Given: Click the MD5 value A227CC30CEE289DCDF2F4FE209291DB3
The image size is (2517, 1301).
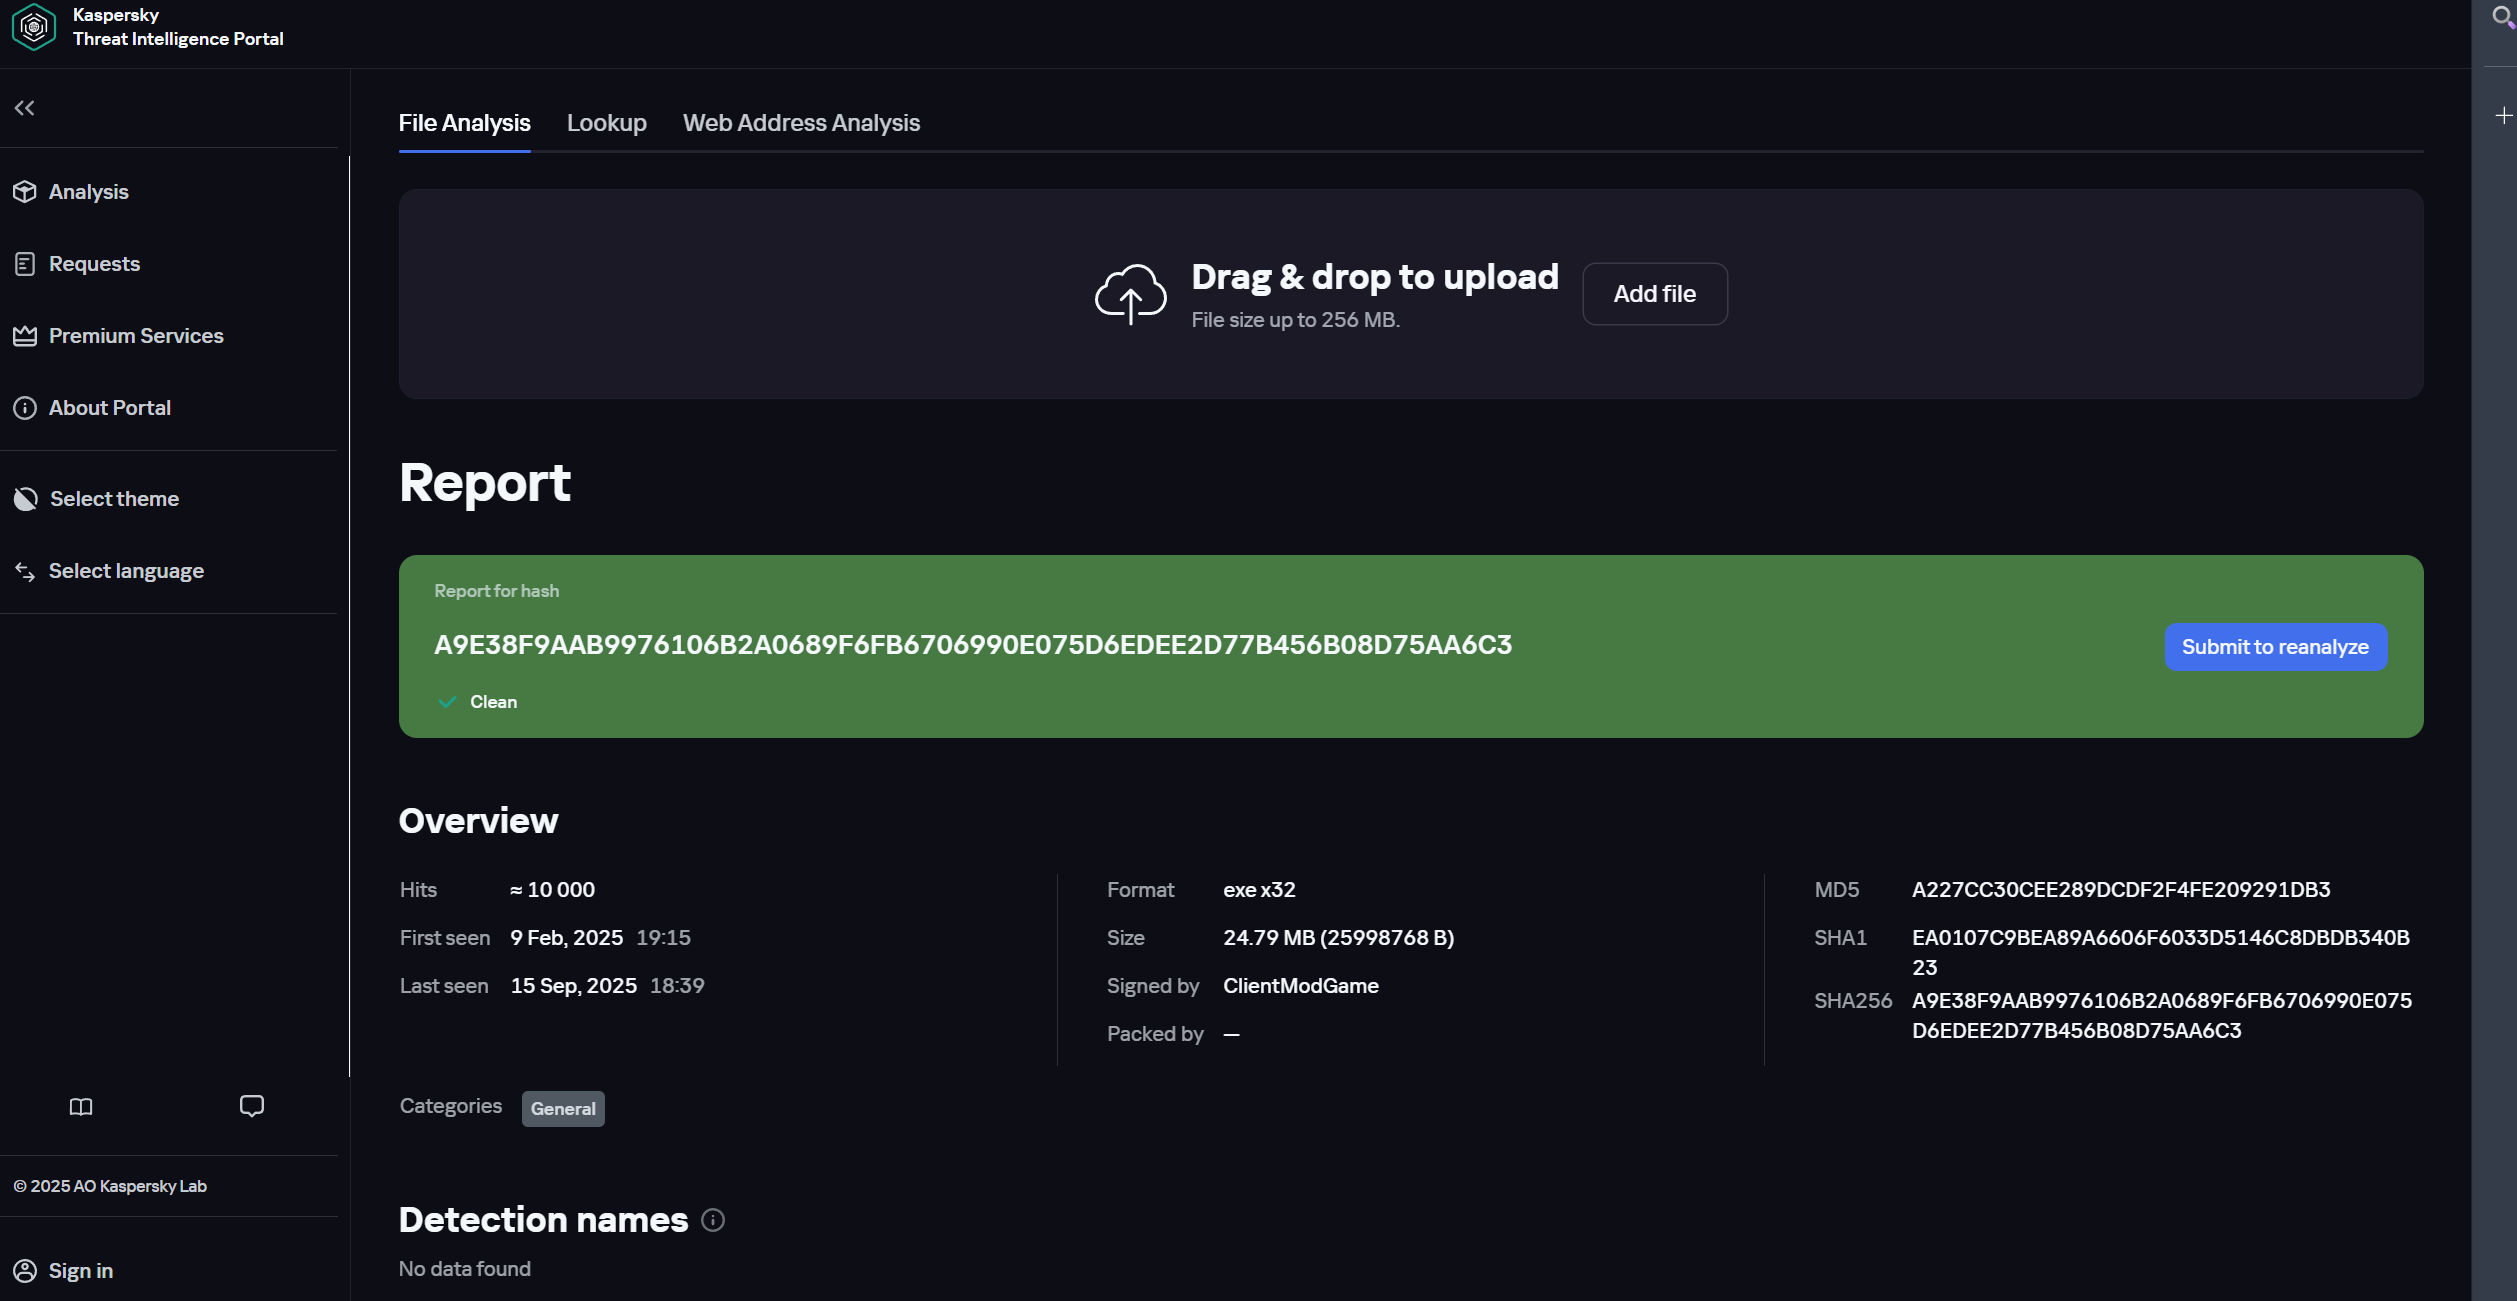Looking at the screenshot, I should coord(2121,890).
